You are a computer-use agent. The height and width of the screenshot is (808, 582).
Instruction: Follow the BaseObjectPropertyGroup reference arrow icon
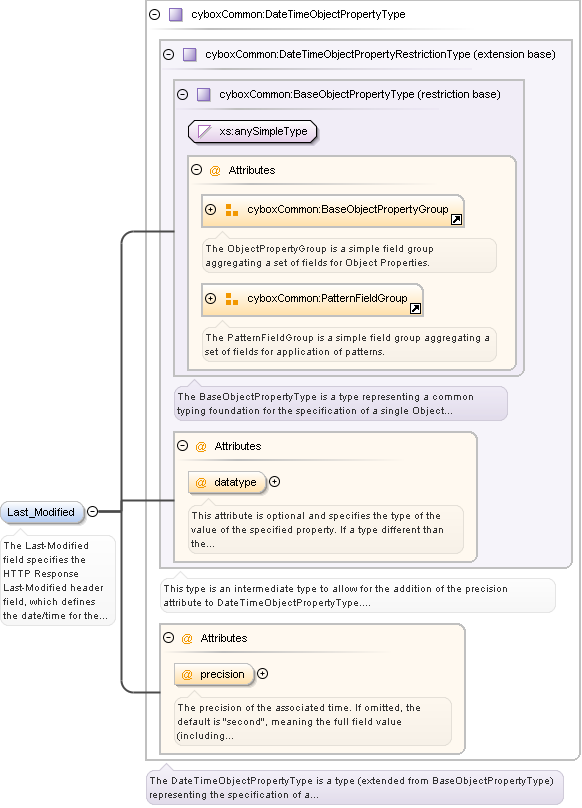[x=456, y=220]
